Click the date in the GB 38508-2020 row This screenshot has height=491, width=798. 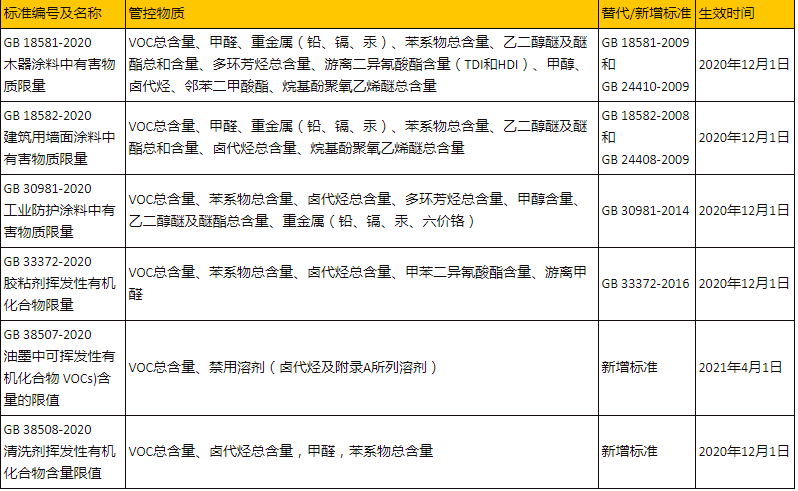(x=745, y=452)
